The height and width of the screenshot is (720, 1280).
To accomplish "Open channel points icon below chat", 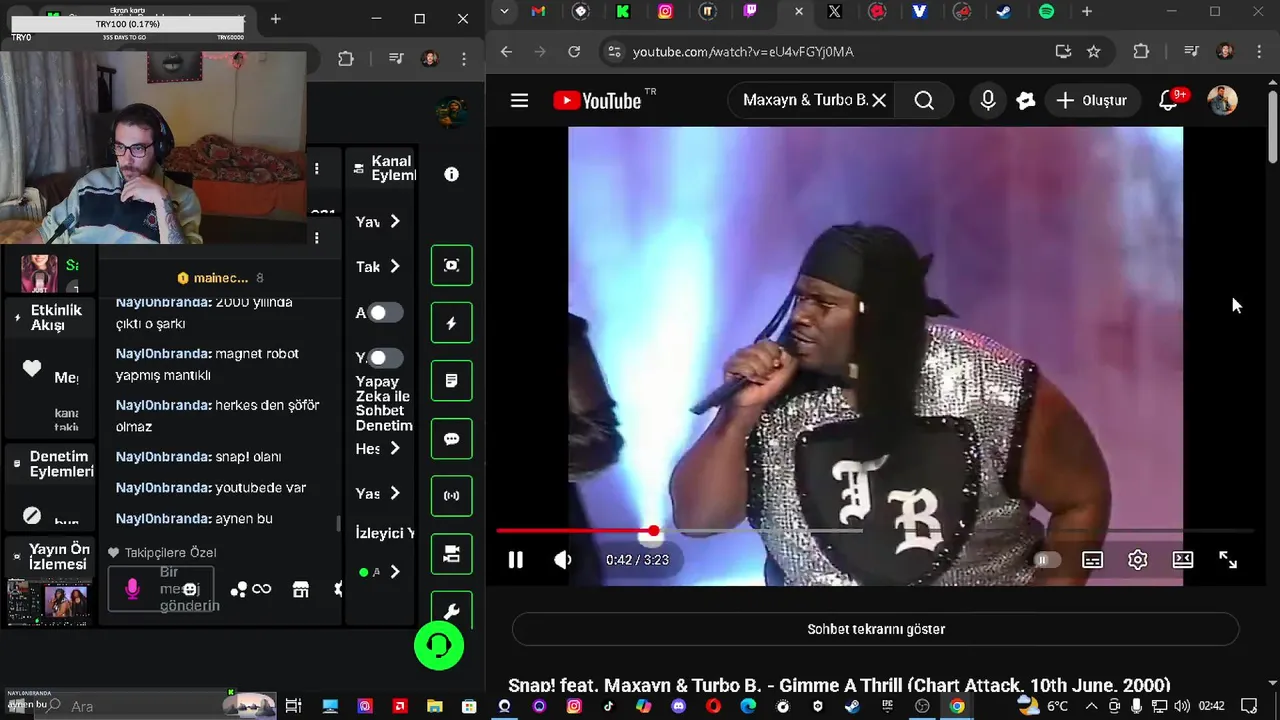I will [239, 590].
